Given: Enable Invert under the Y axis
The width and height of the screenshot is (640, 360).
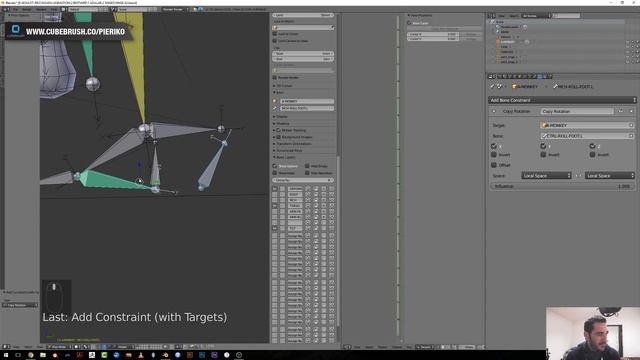Looking at the screenshot, I should (x=543, y=155).
